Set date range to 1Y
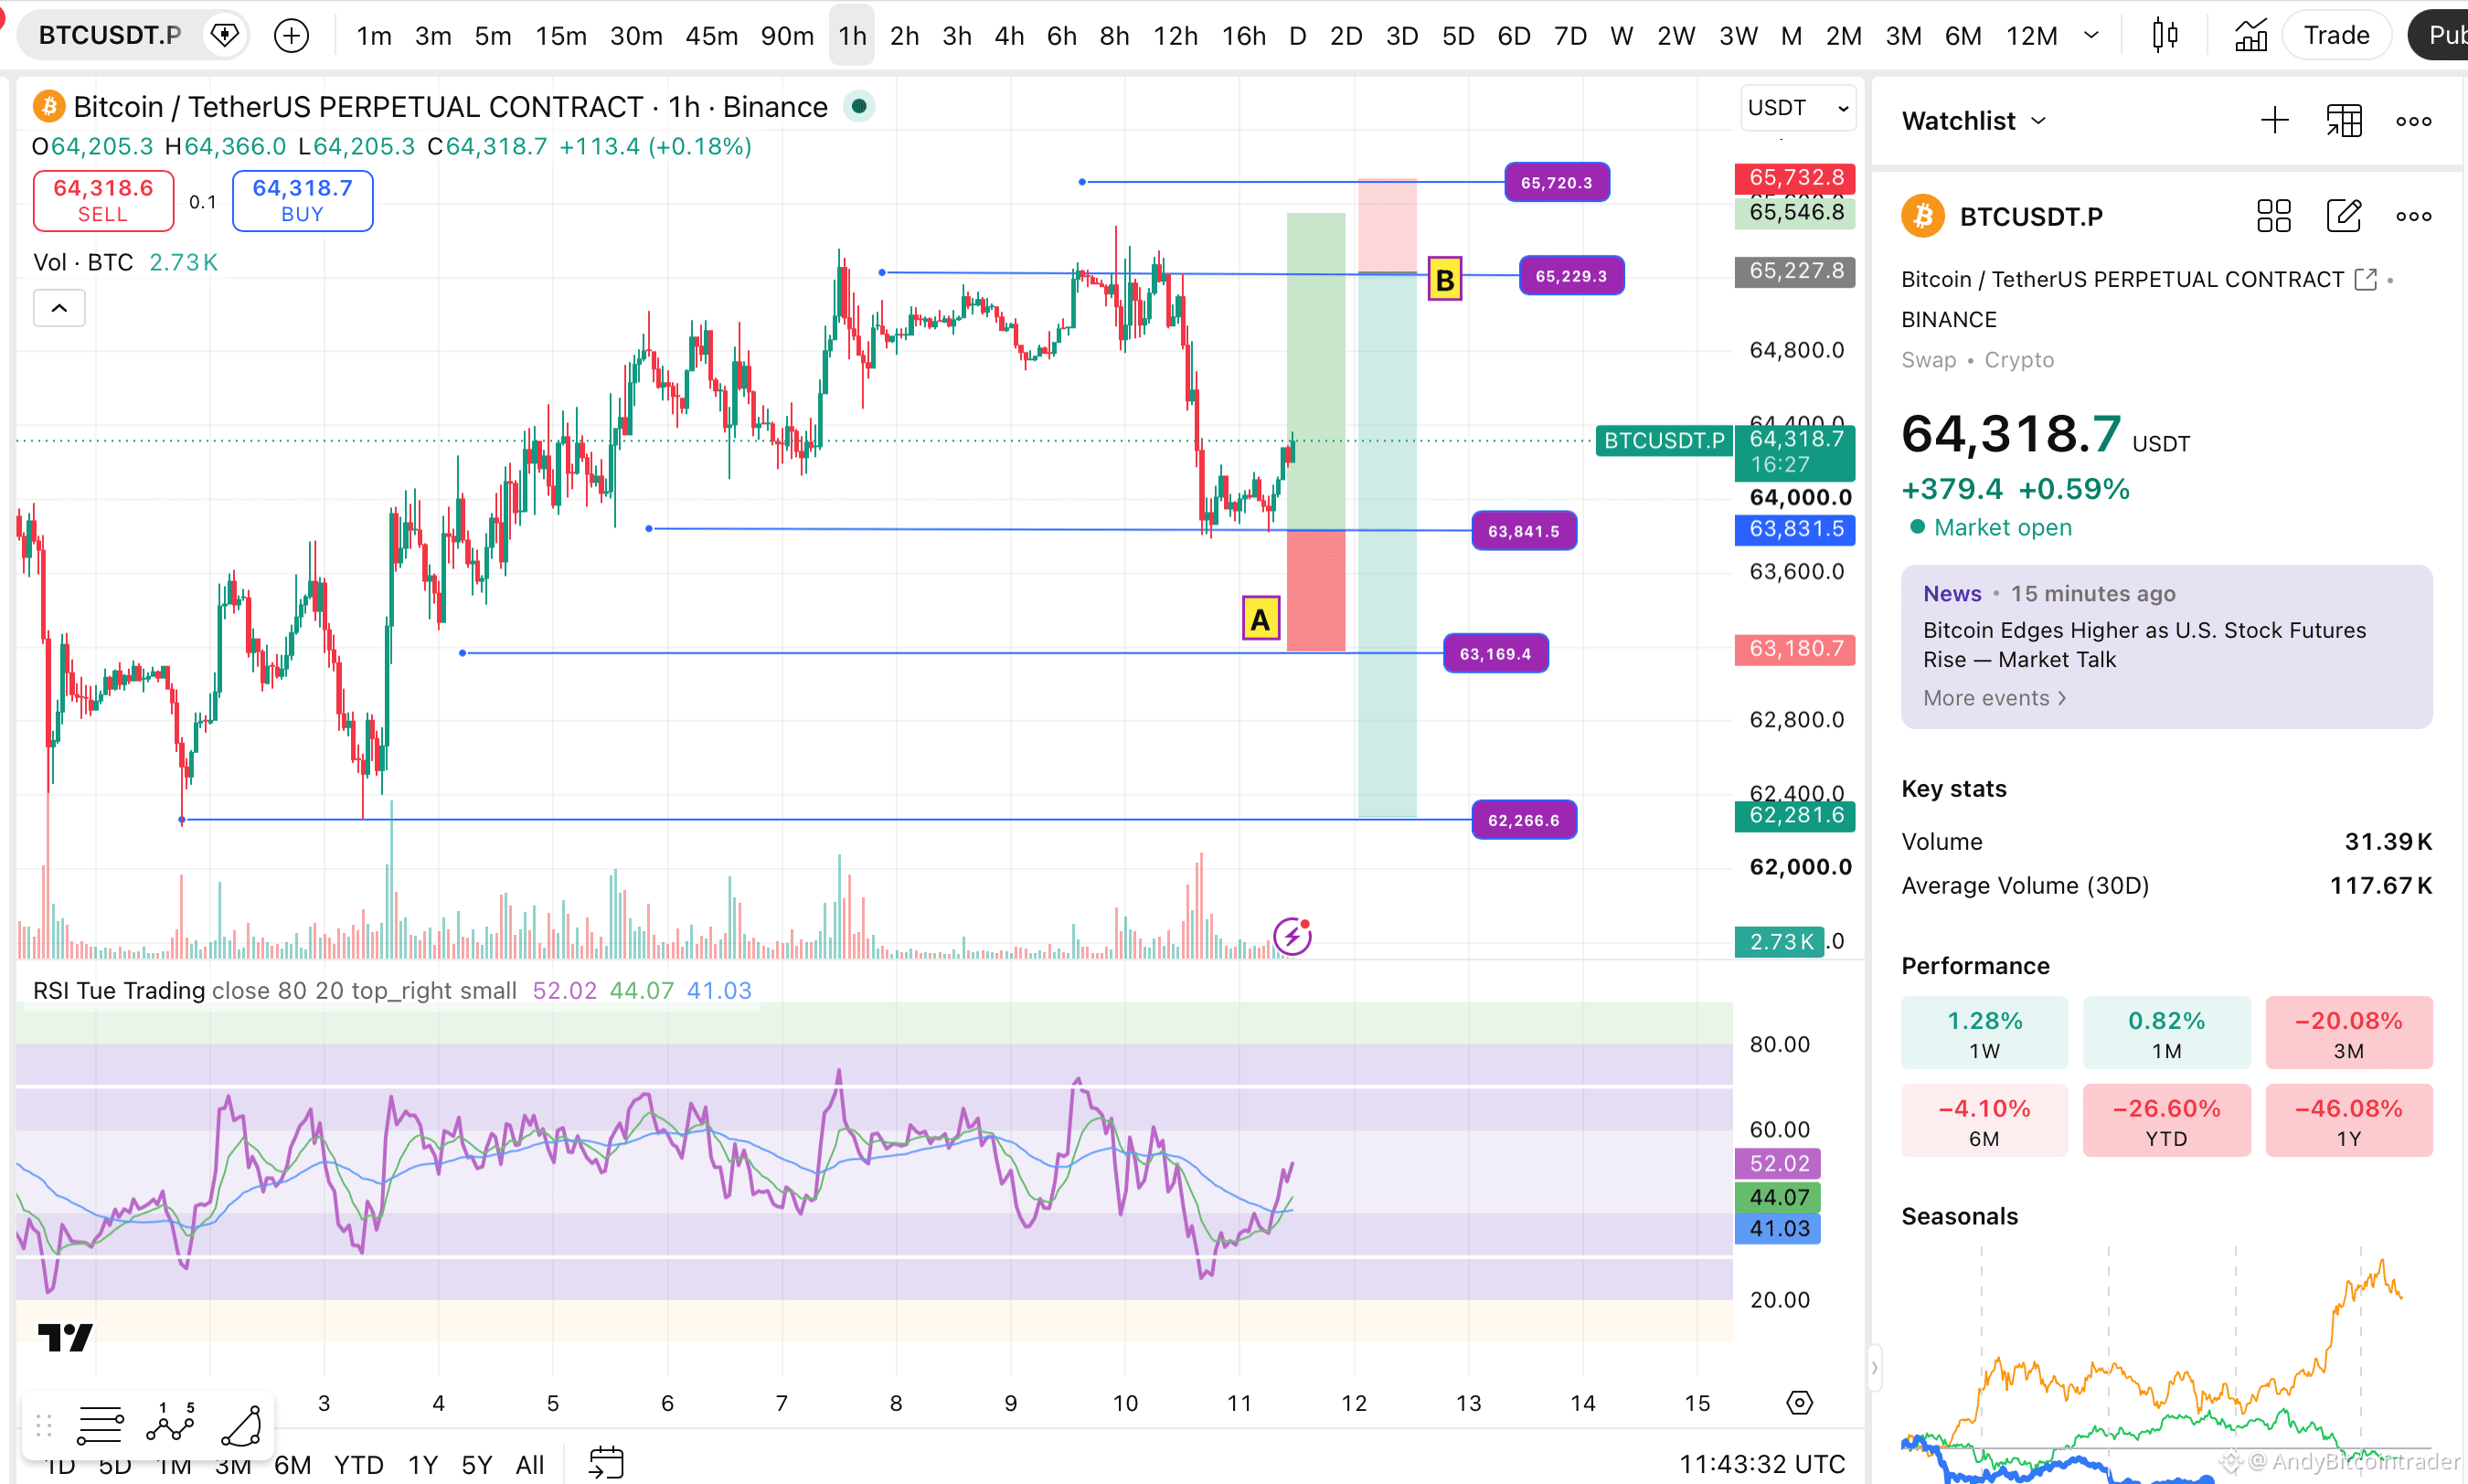The width and height of the screenshot is (2468, 1484). pos(423,1464)
